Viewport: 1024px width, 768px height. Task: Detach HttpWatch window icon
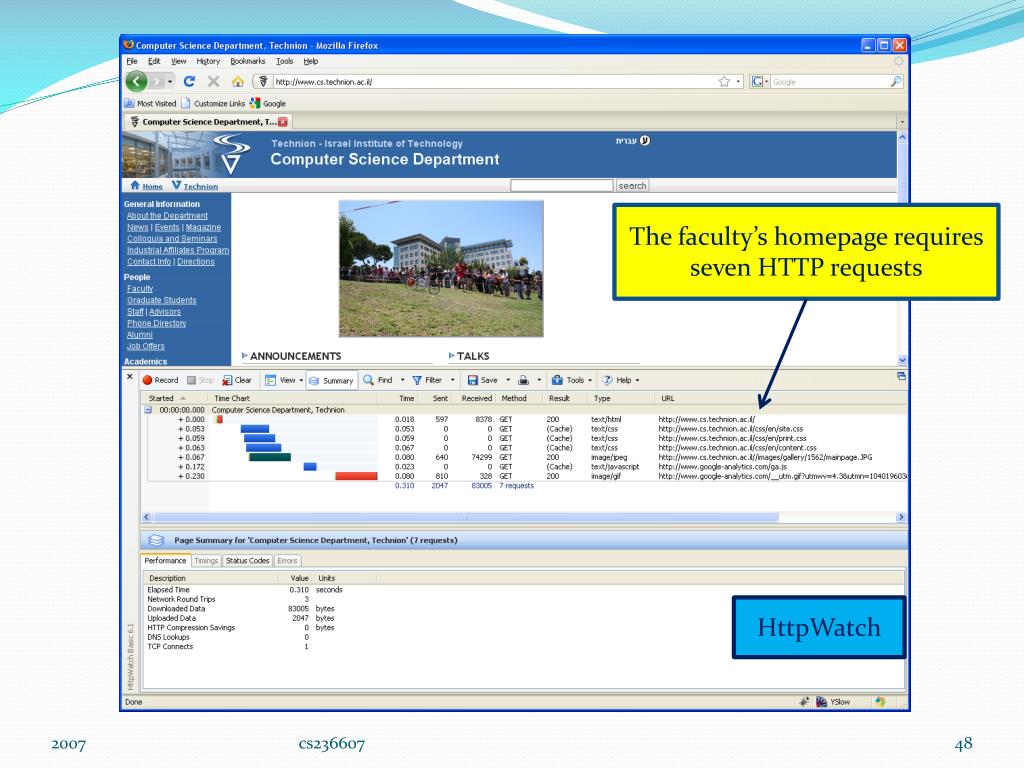pyautogui.click(x=901, y=376)
